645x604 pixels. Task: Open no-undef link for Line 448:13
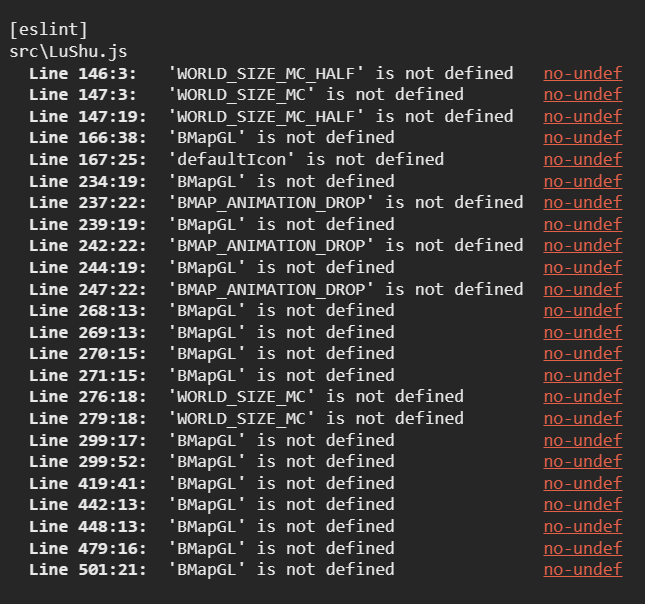click(583, 527)
